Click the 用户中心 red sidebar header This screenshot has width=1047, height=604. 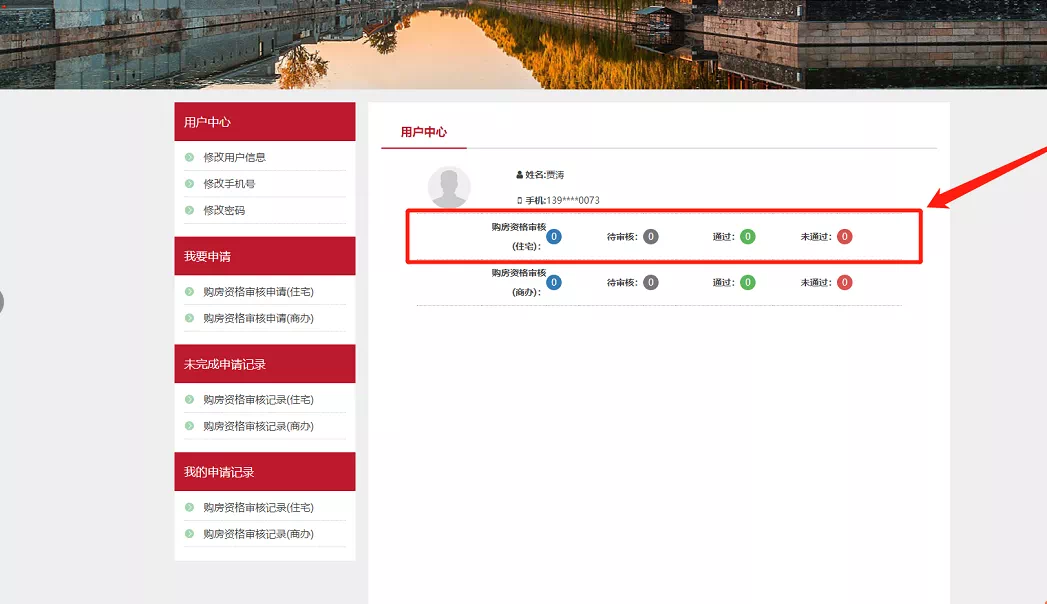point(264,122)
